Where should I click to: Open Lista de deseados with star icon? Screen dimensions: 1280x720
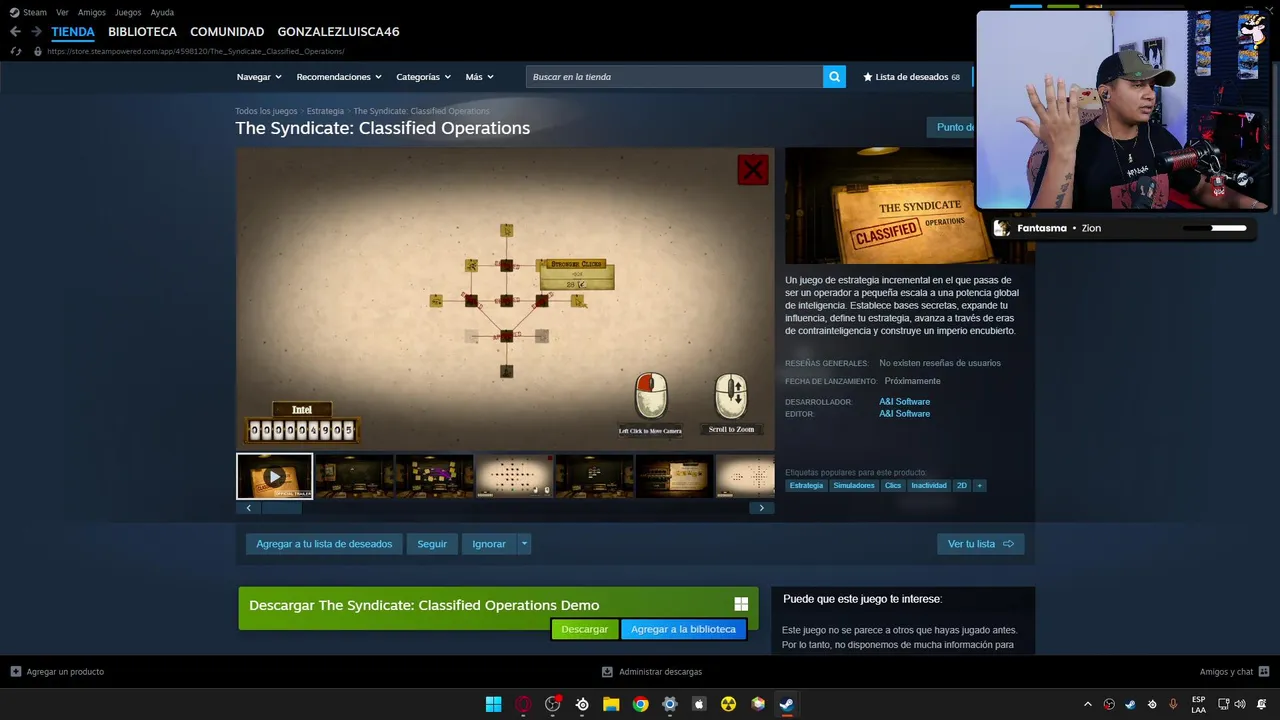(x=911, y=77)
